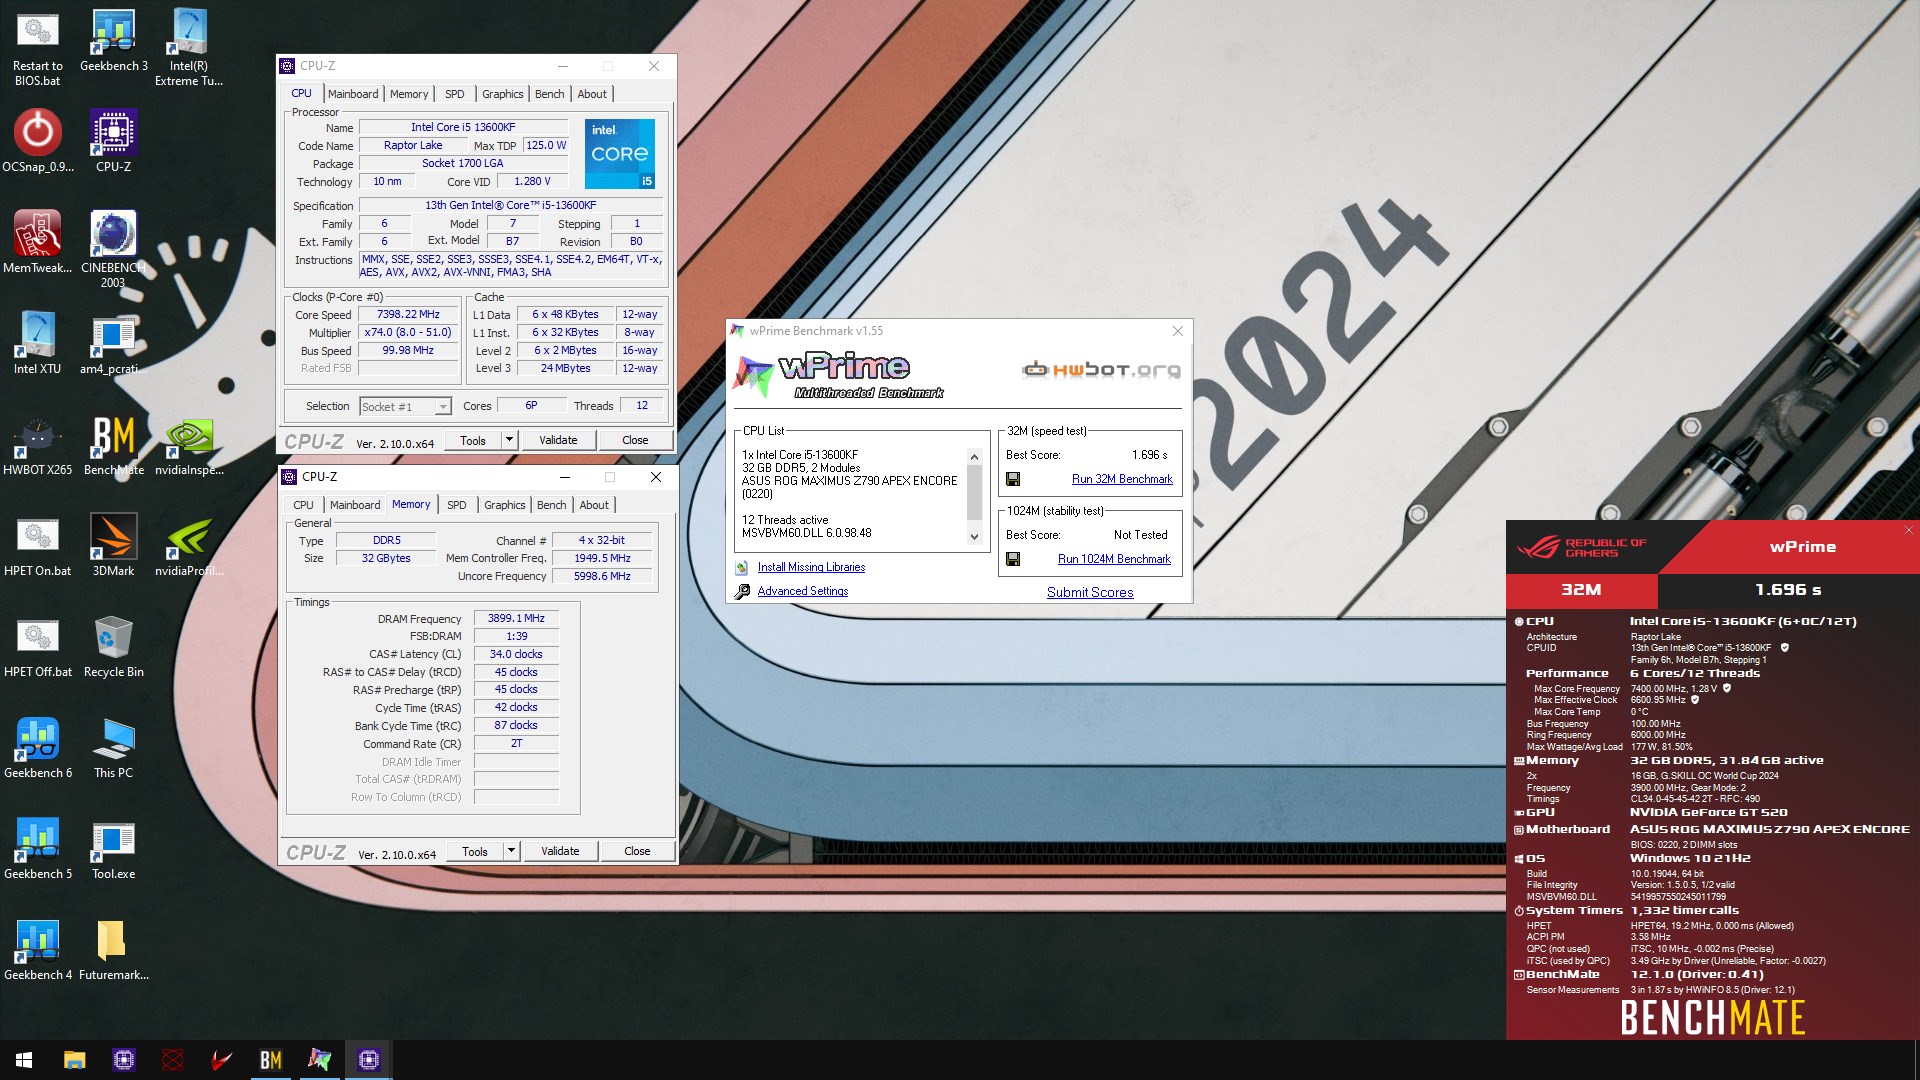Open the am4_pcrati desktop shortcut

coord(114,343)
